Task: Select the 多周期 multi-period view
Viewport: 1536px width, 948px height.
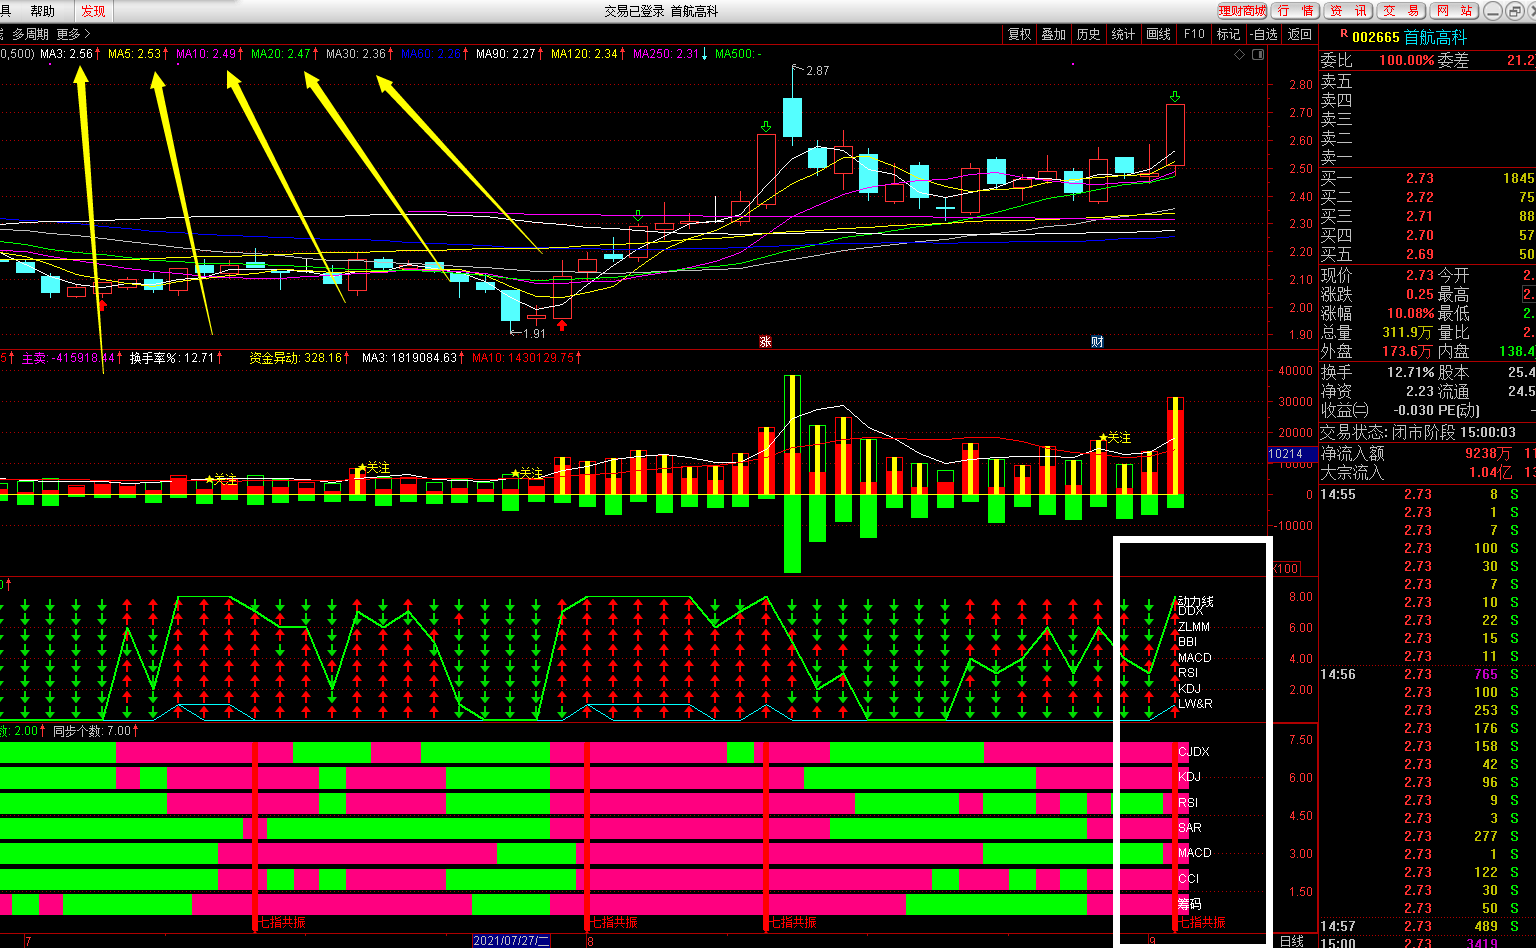Action: [30, 34]
